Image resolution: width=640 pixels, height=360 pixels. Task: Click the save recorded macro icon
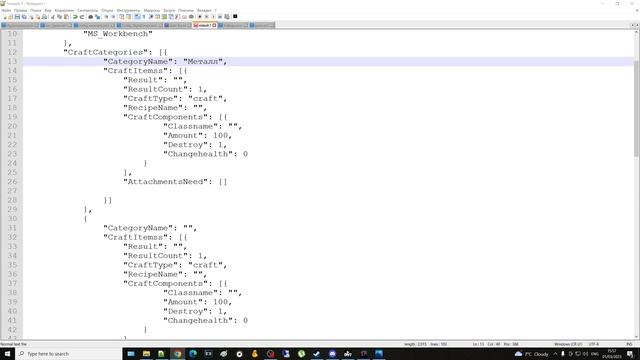click(227, 17)
